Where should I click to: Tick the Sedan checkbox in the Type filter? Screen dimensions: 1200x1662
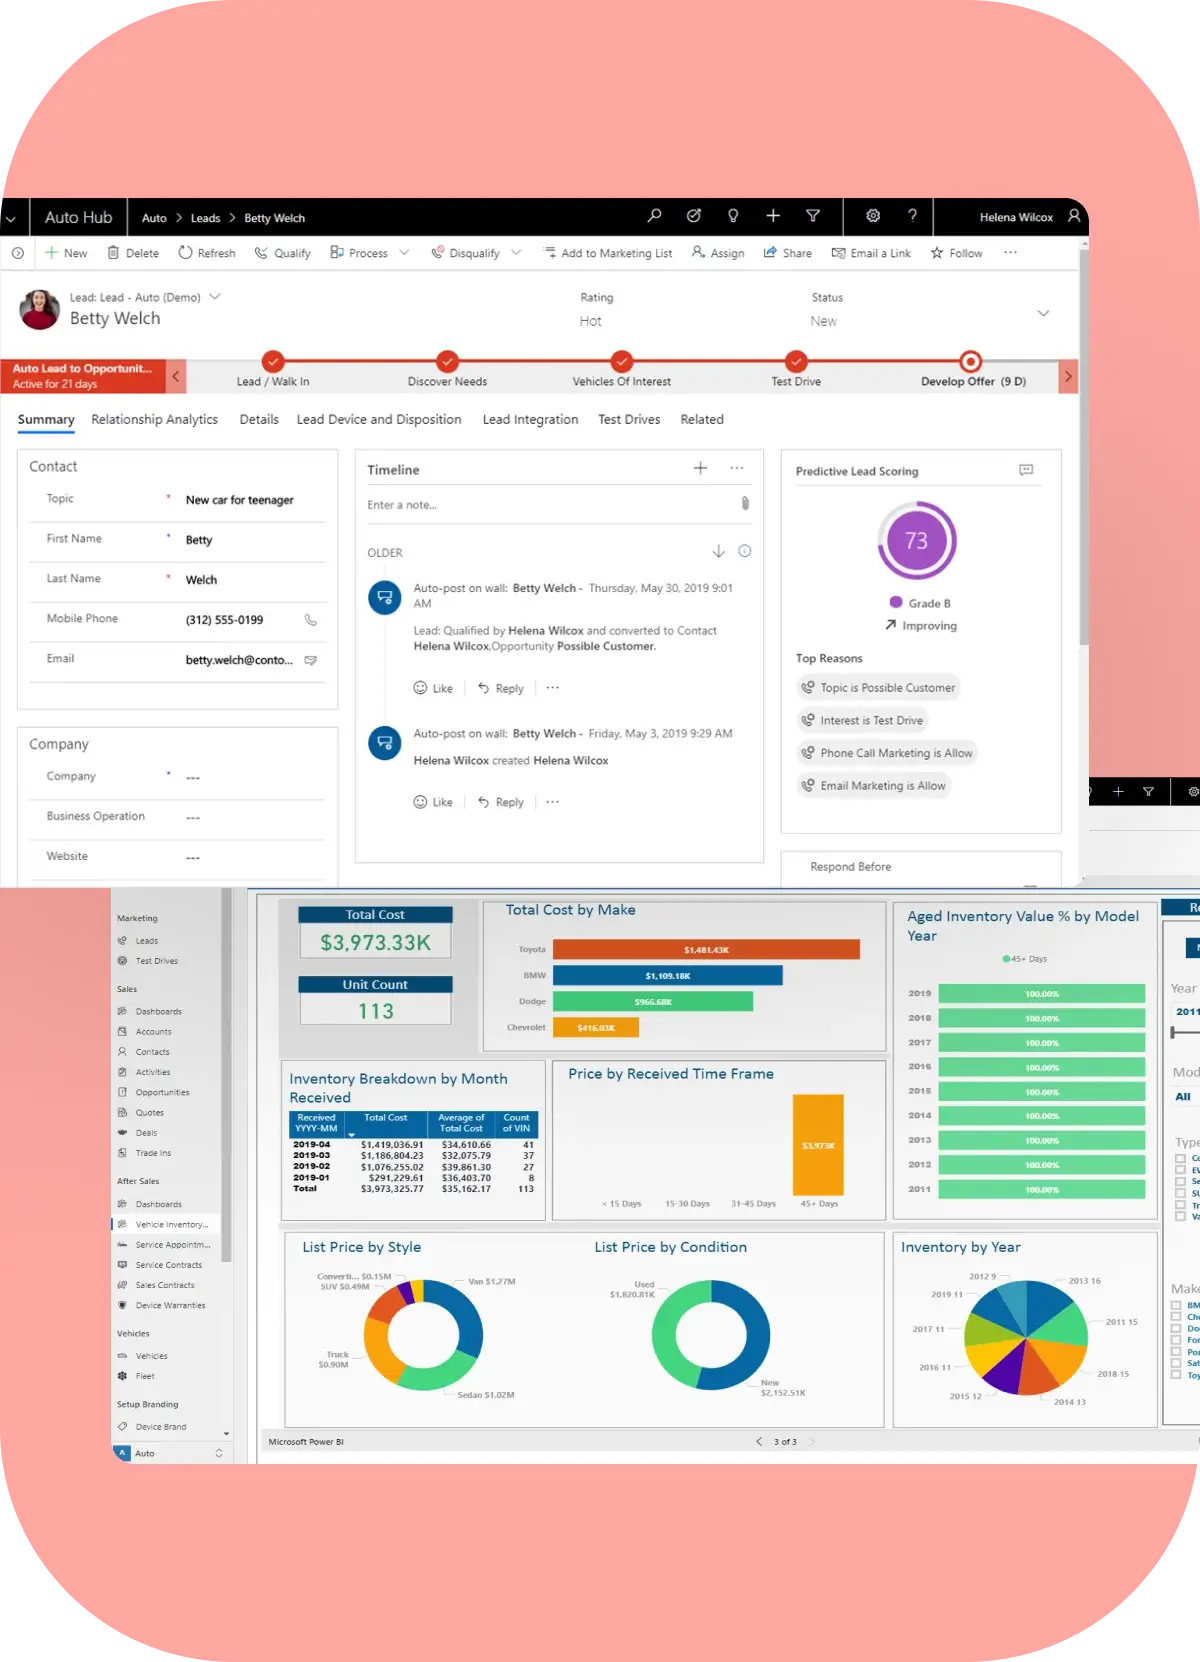[x=1180, y=1182]
